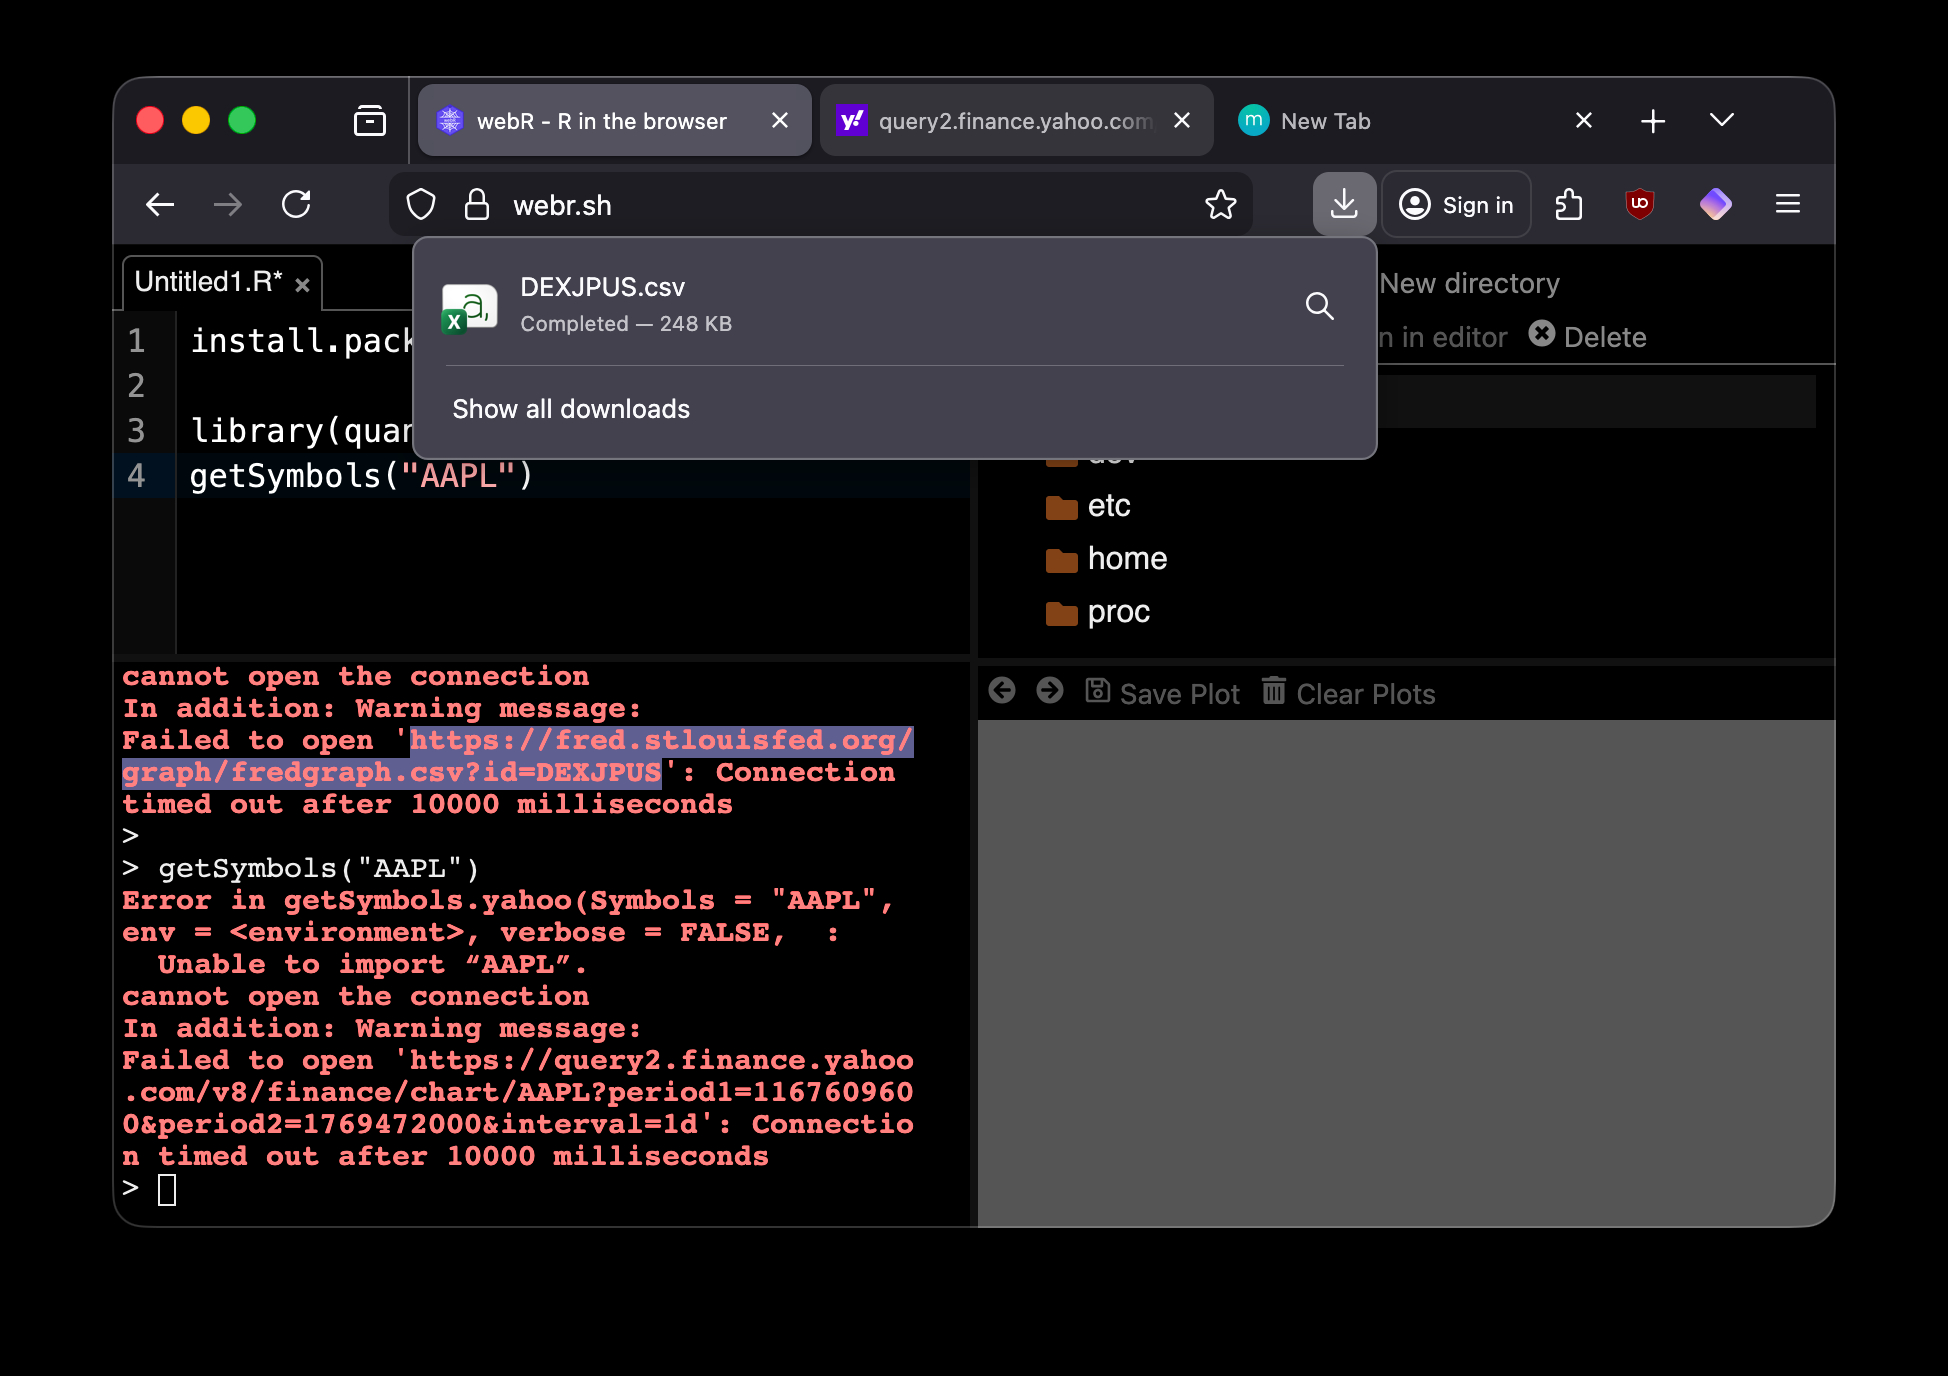Open the Firefox hamburger menu
The image size is (1948, 1376).
pos(1788,204)
